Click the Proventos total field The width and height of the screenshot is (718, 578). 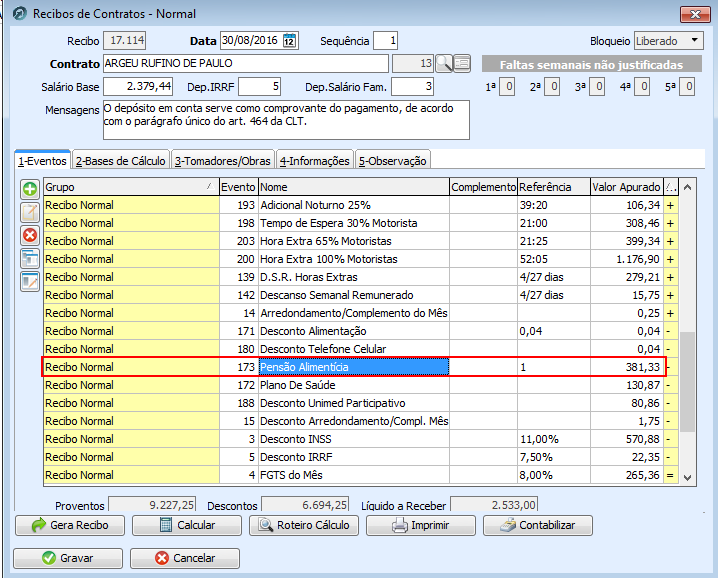[152, 505]
